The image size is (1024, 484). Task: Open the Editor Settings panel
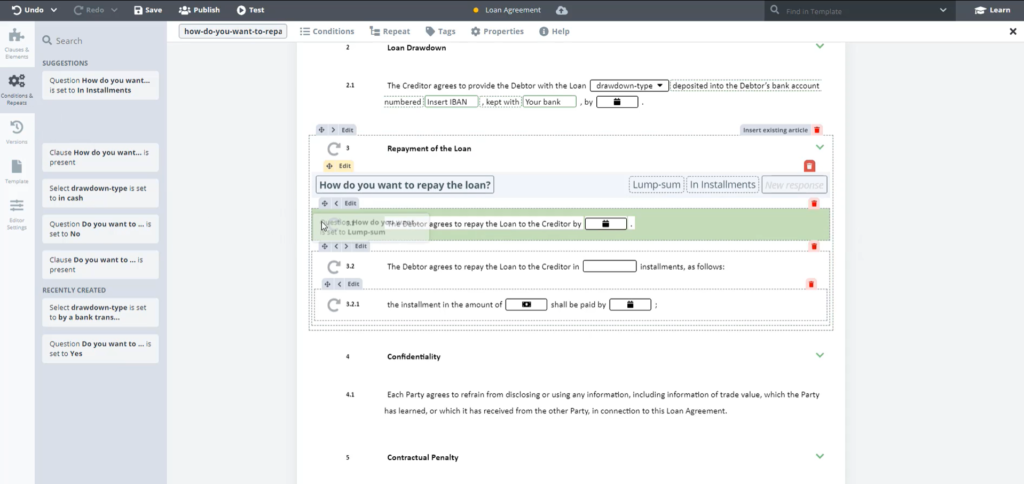coord(17,214)
